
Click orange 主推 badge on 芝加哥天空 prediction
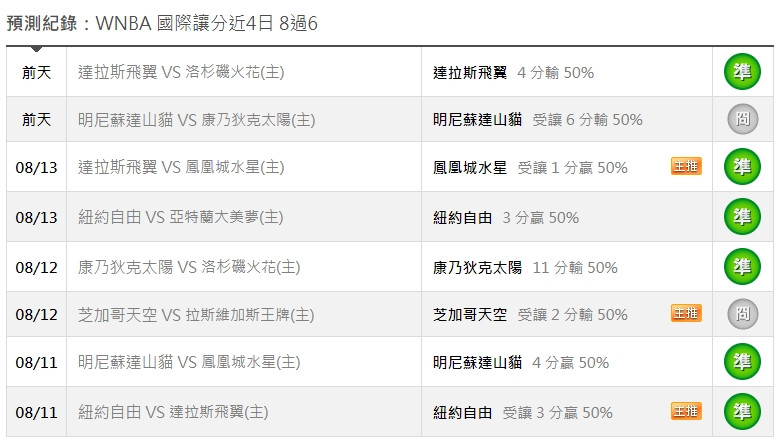tap(686, 313)
